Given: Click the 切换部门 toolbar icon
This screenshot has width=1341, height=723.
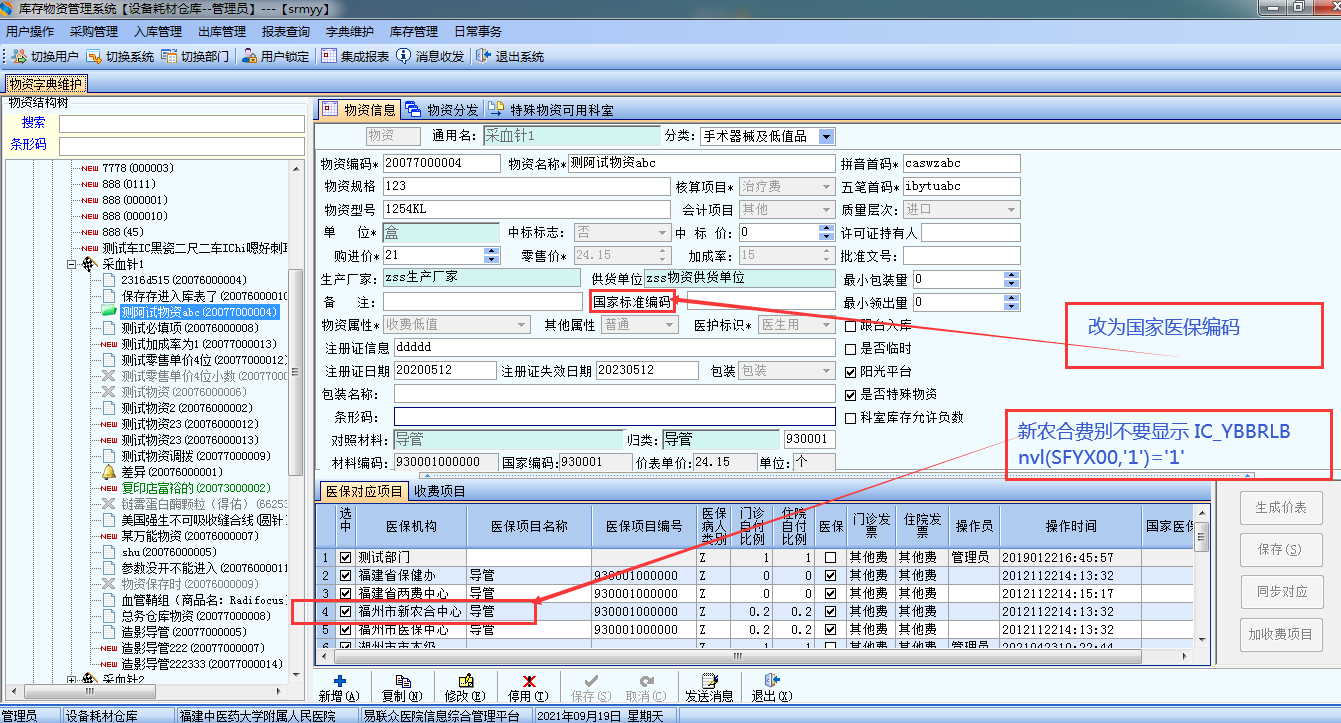Looking at the screenshot, I should click(x=170, y=57).
